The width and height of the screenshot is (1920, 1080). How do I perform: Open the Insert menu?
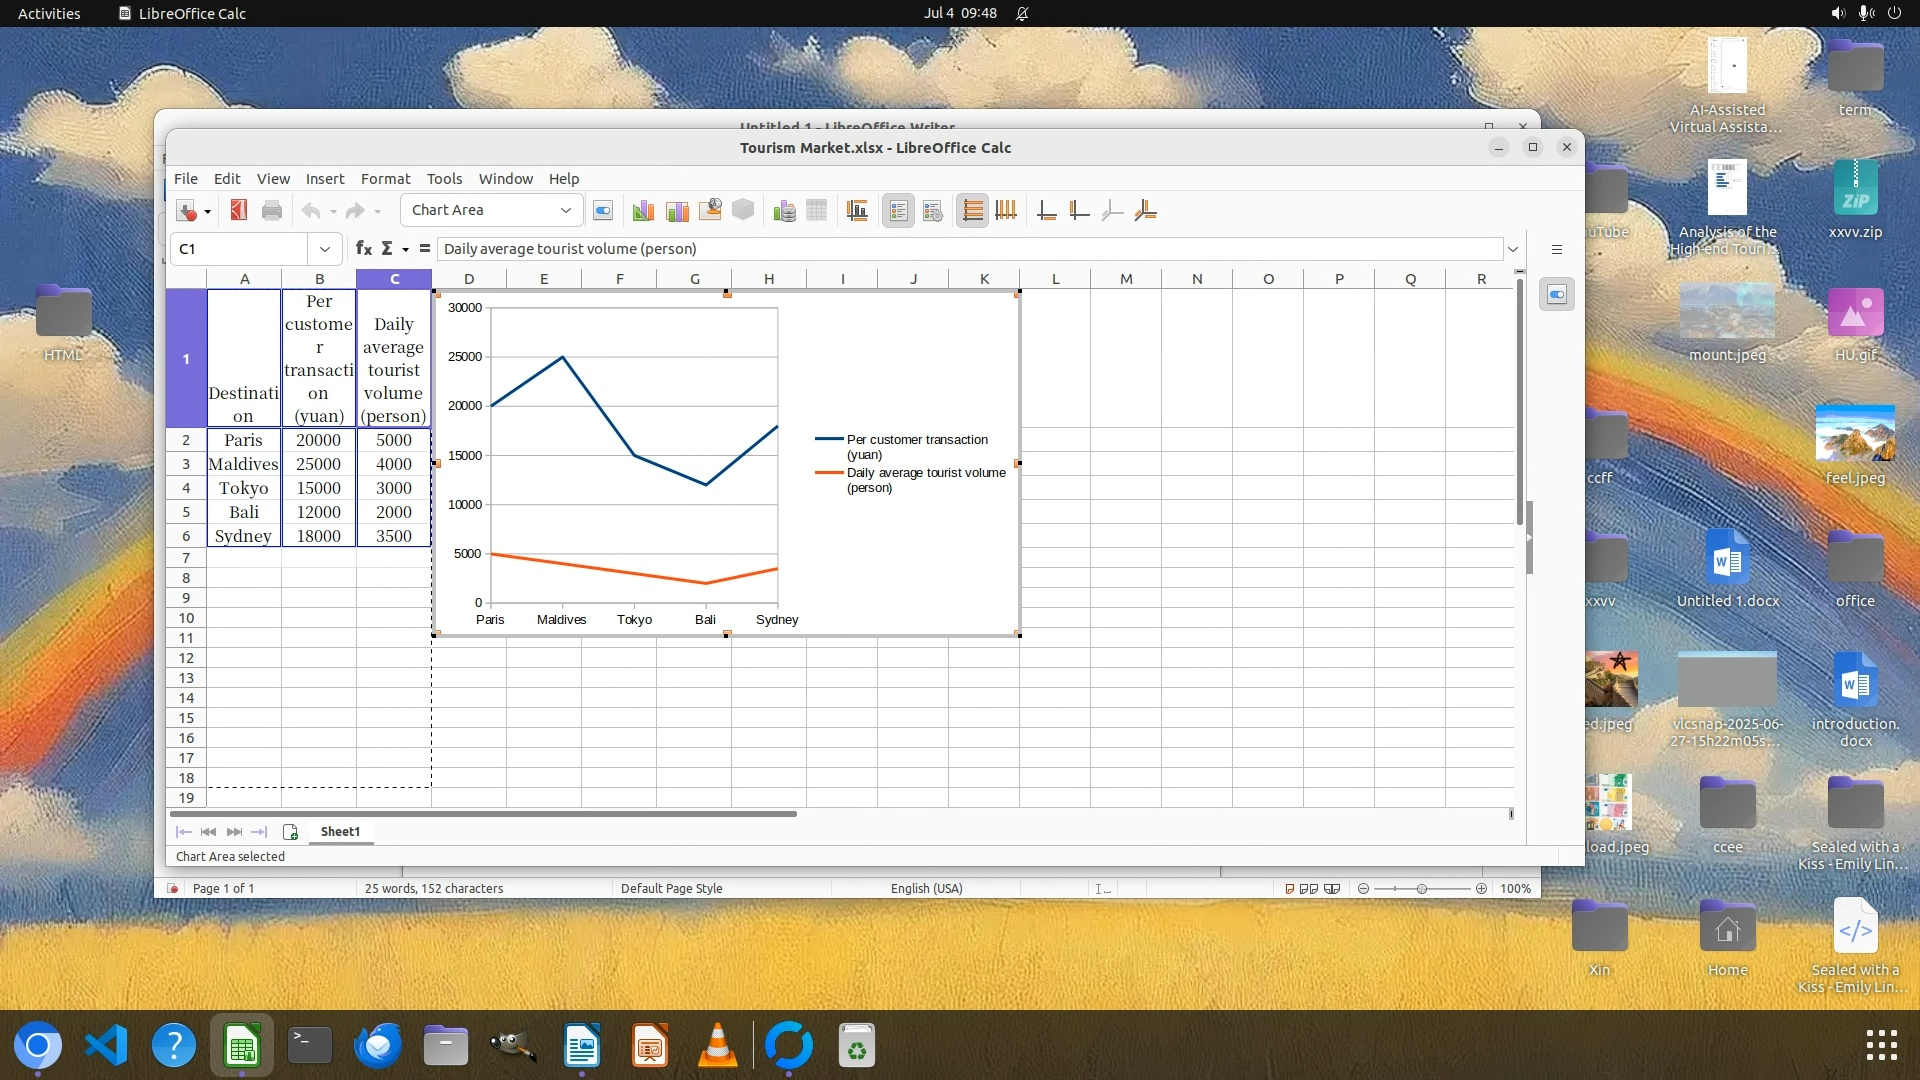click(324, 178)
